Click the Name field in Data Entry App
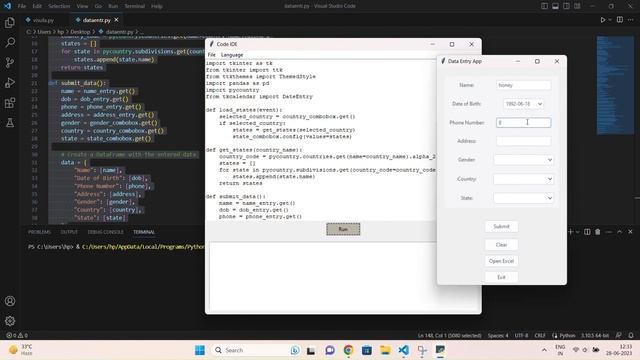 coord(524,85)
